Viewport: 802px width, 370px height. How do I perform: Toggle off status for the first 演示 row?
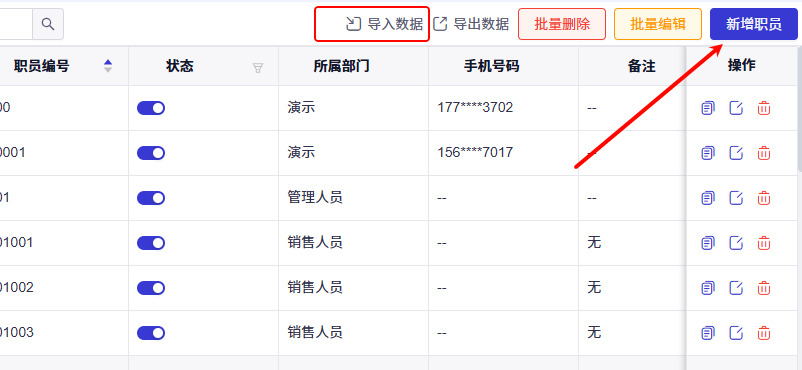pos(151,108)
